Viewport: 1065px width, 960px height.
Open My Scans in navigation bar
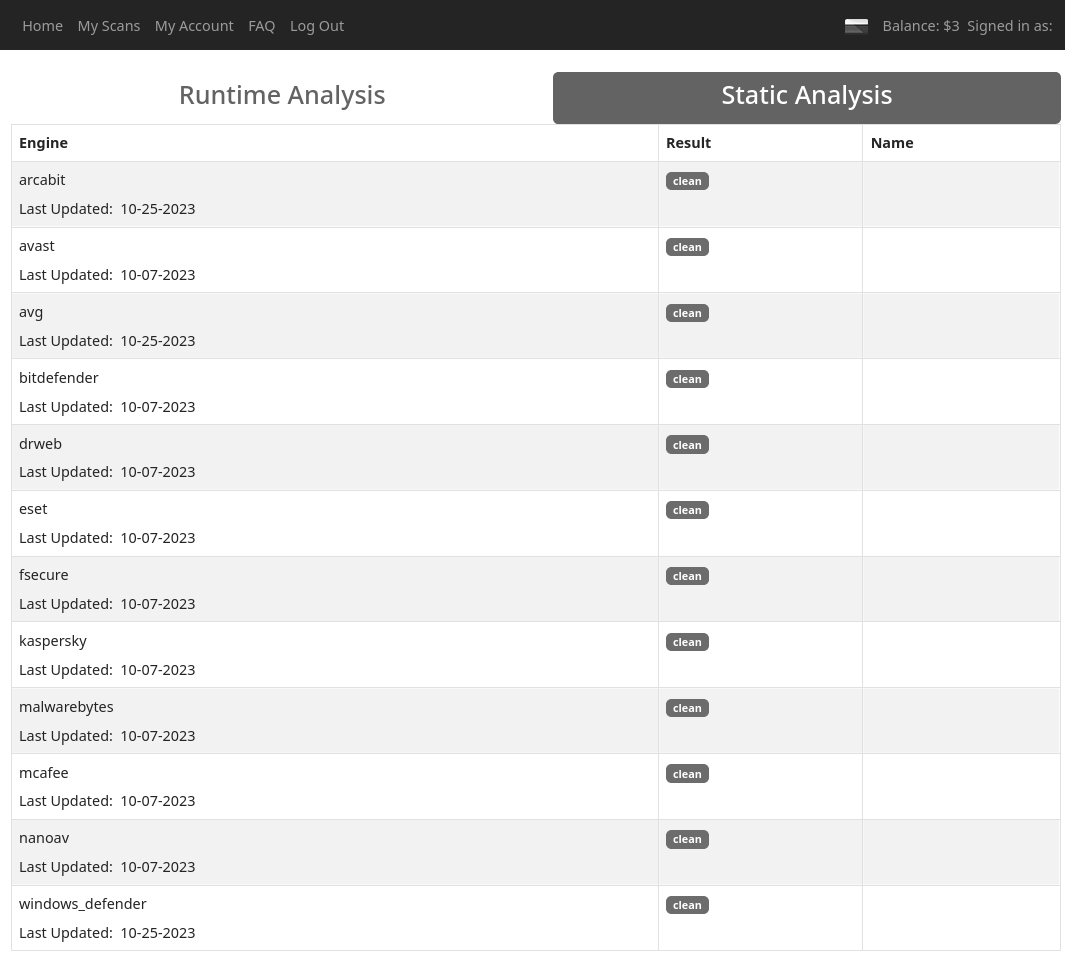coord(109,26)
